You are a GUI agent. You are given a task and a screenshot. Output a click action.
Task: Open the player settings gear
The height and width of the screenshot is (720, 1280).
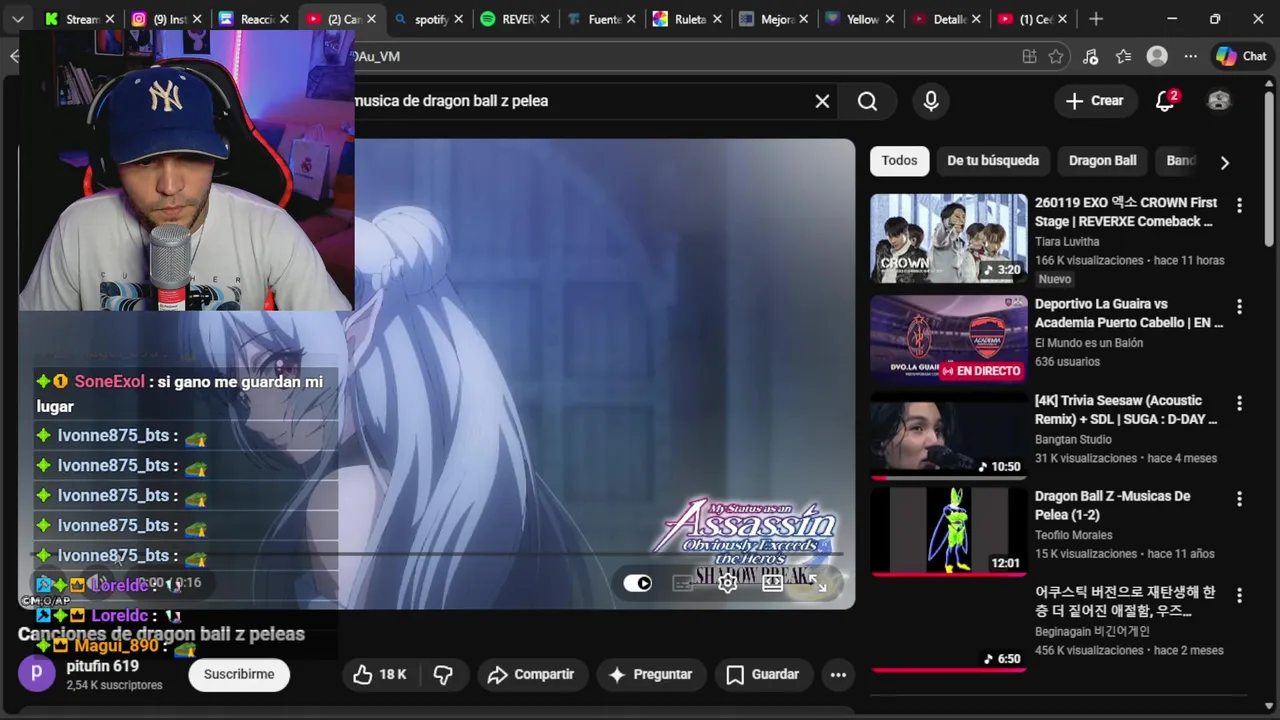point(728,583)
